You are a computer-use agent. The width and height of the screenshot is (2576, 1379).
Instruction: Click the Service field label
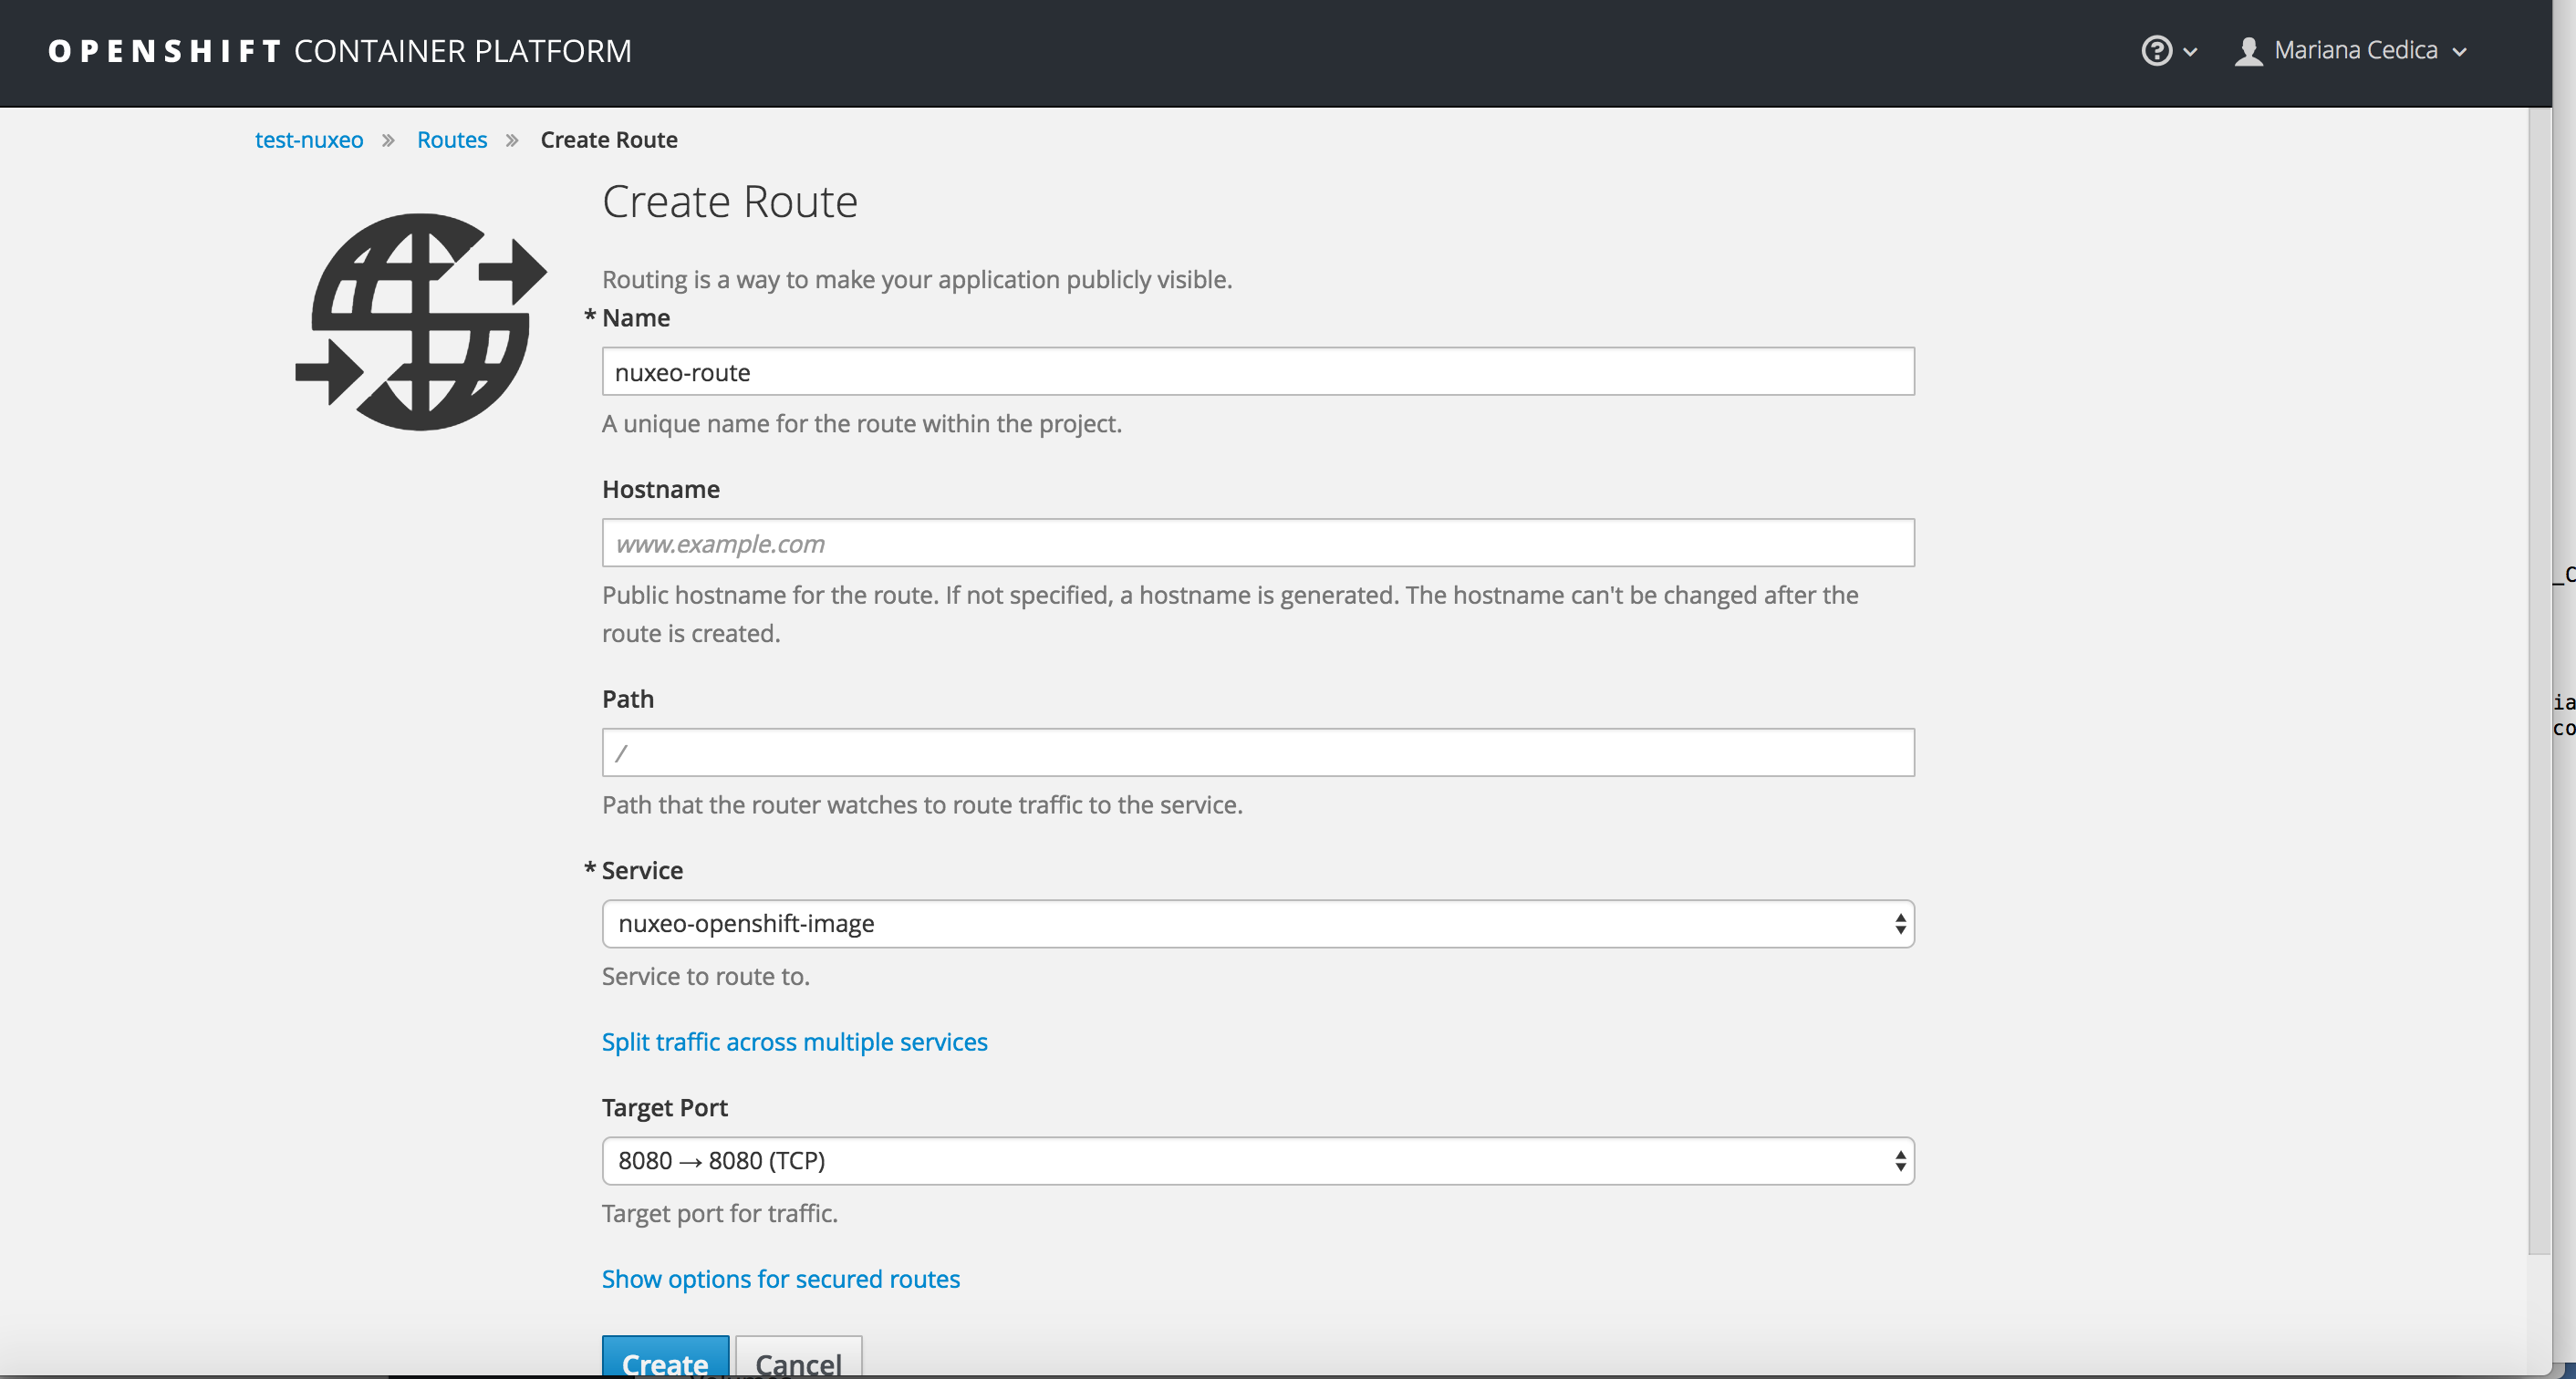pos(642,871)
